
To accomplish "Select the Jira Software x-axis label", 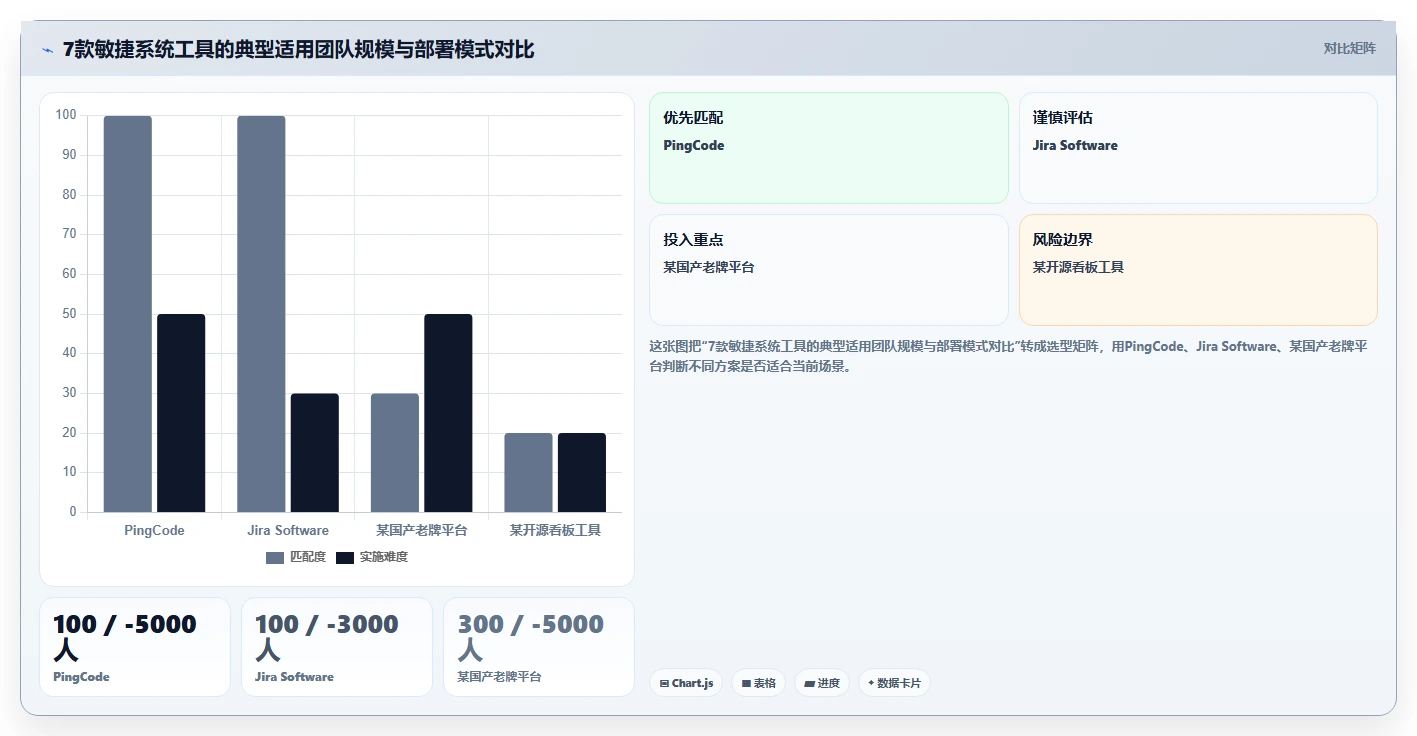I will pyautogui.click(x=288, y=530).
